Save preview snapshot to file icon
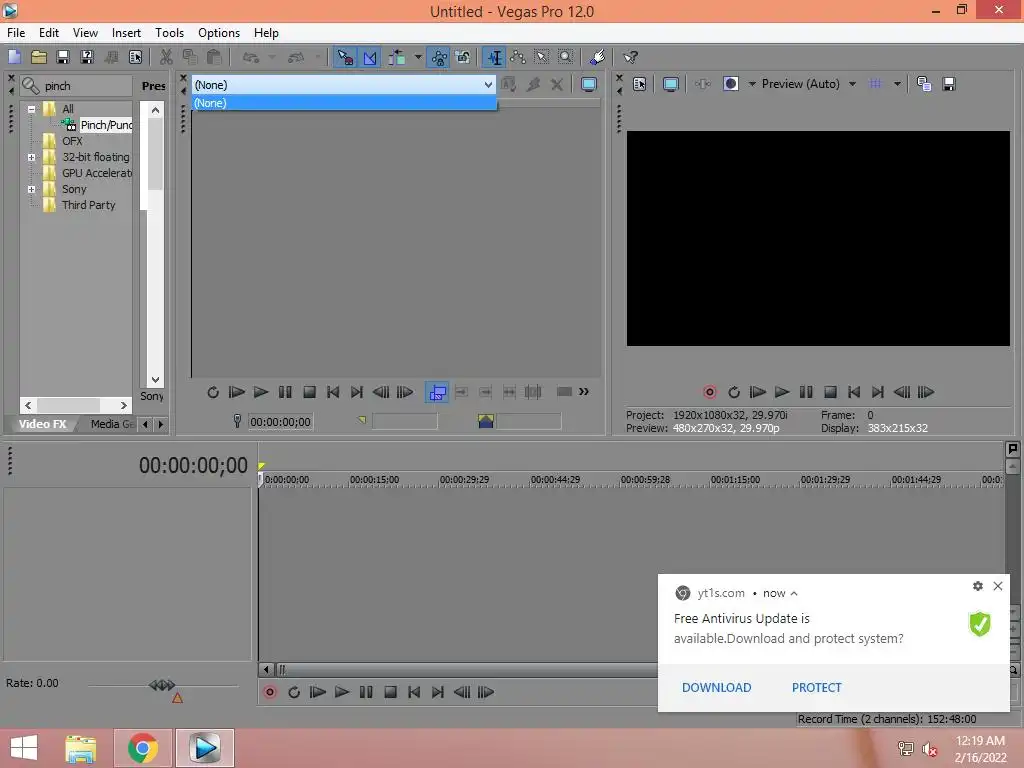The height and width of the screenshot is (768, 1024). point(949,84)
